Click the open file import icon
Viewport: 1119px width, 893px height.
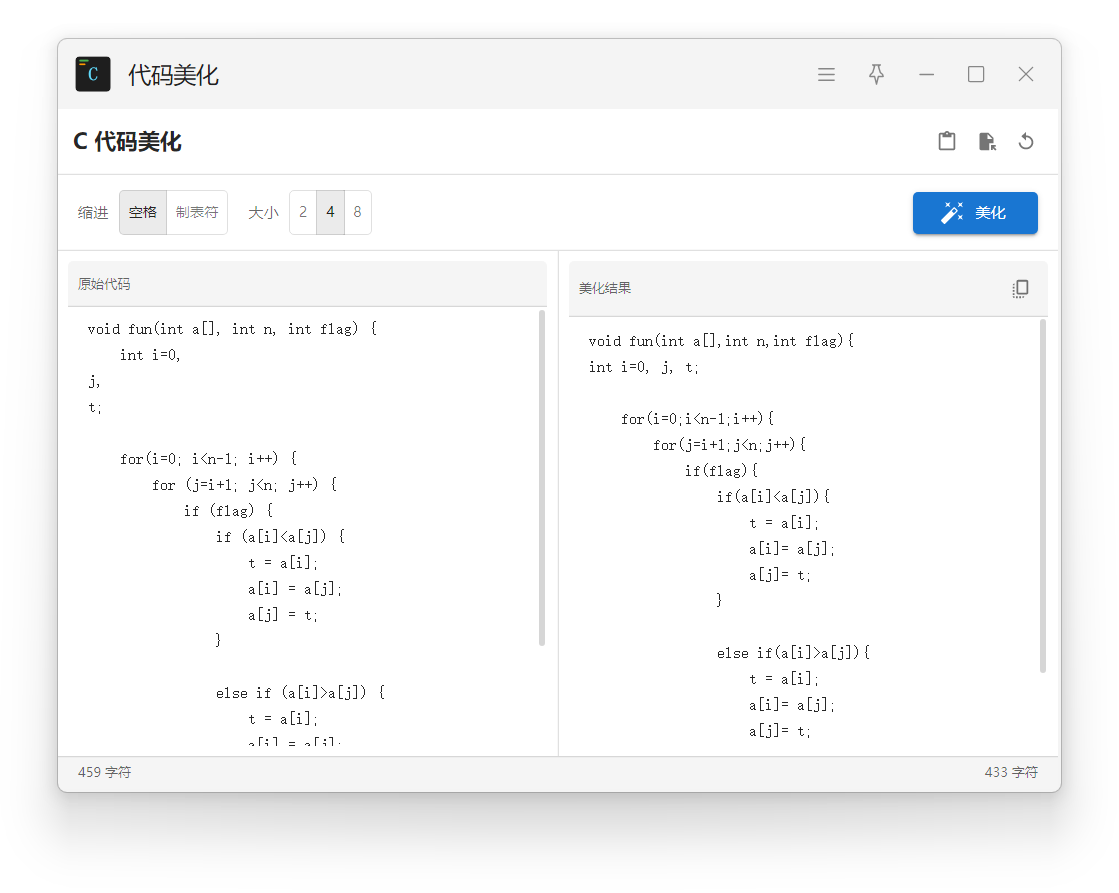tap(986, 142)
